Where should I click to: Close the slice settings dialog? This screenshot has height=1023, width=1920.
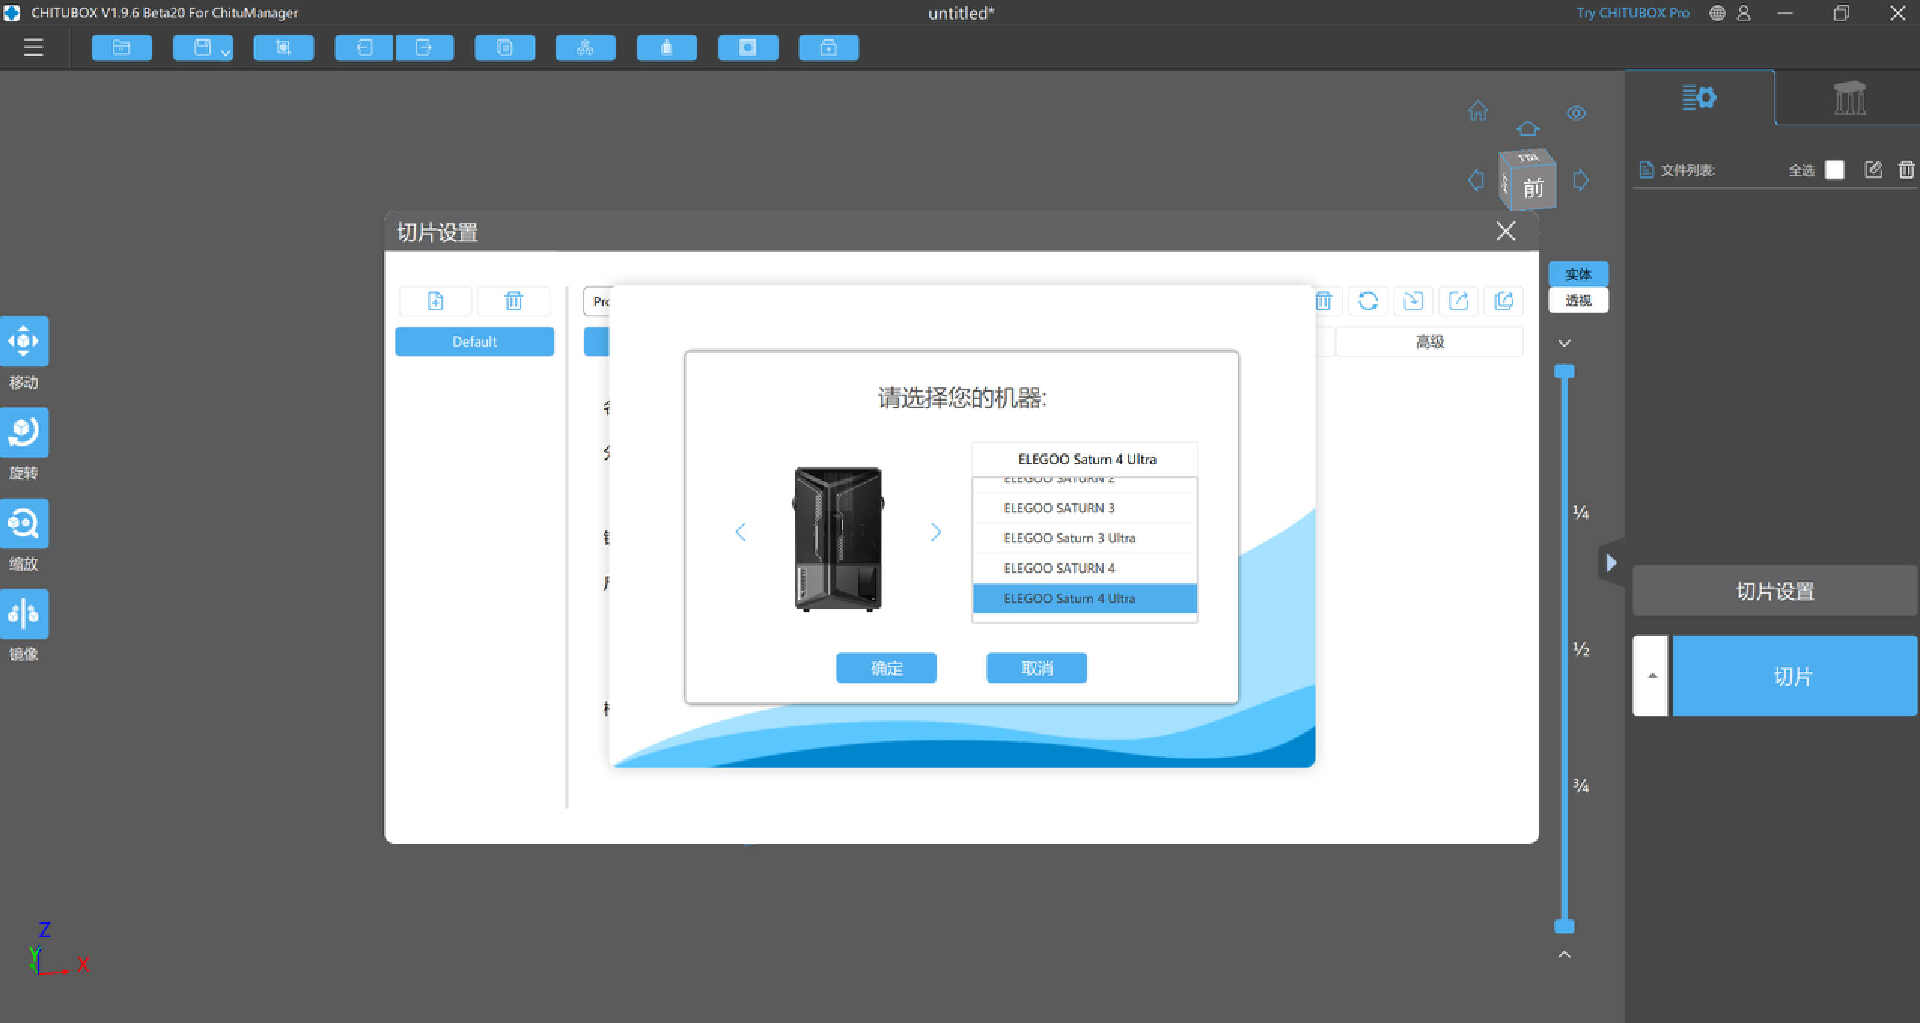(x=1505, y=232)
